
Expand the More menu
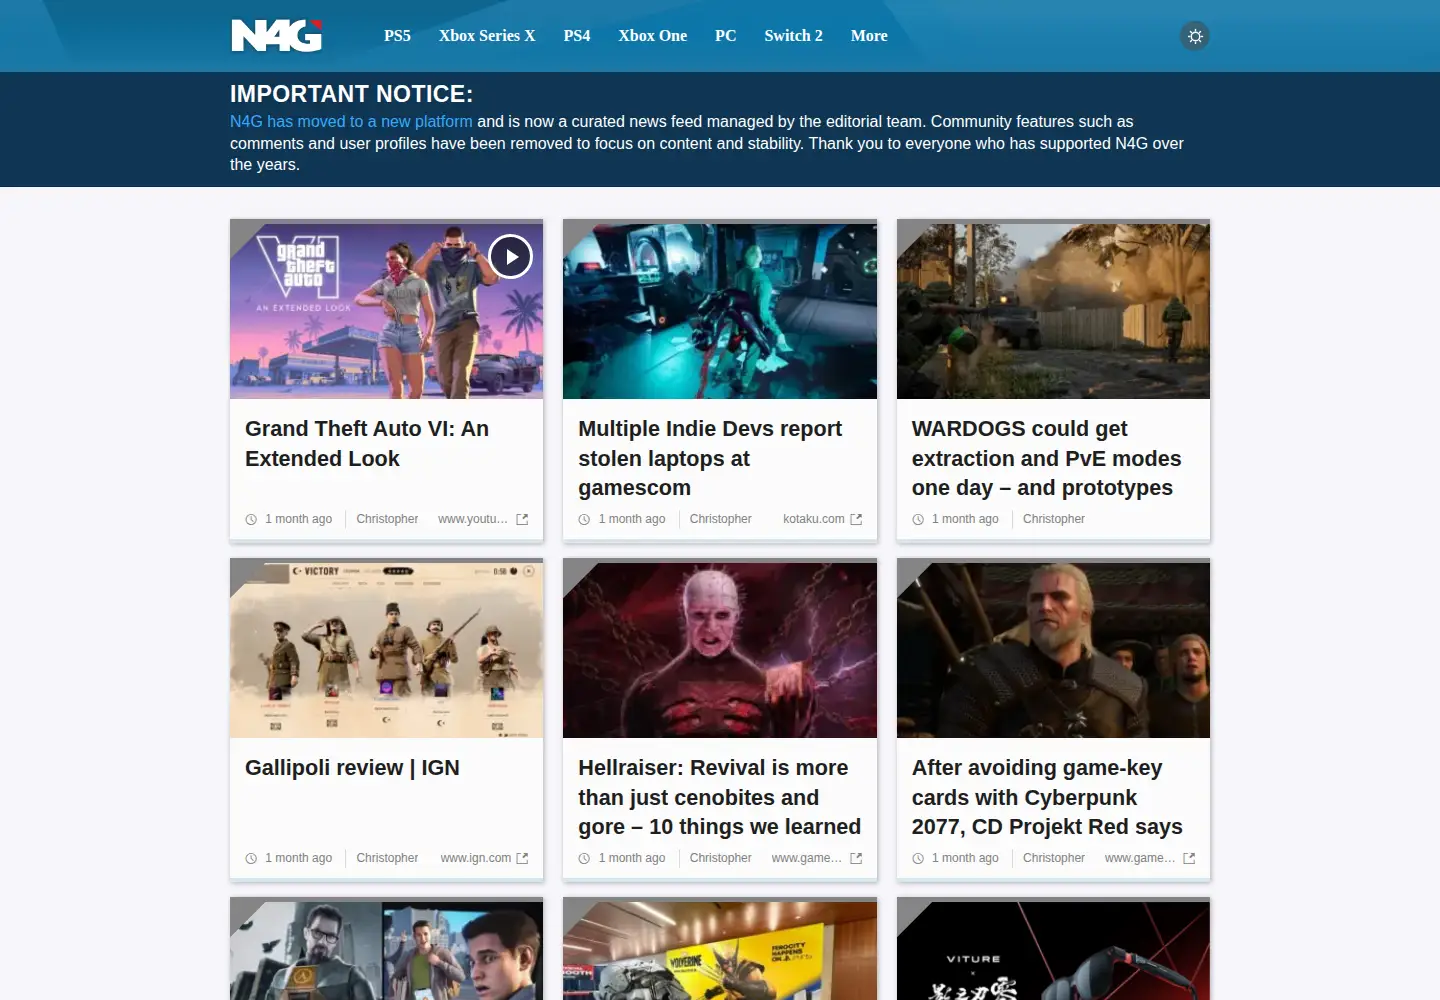(x=869, y=36)
